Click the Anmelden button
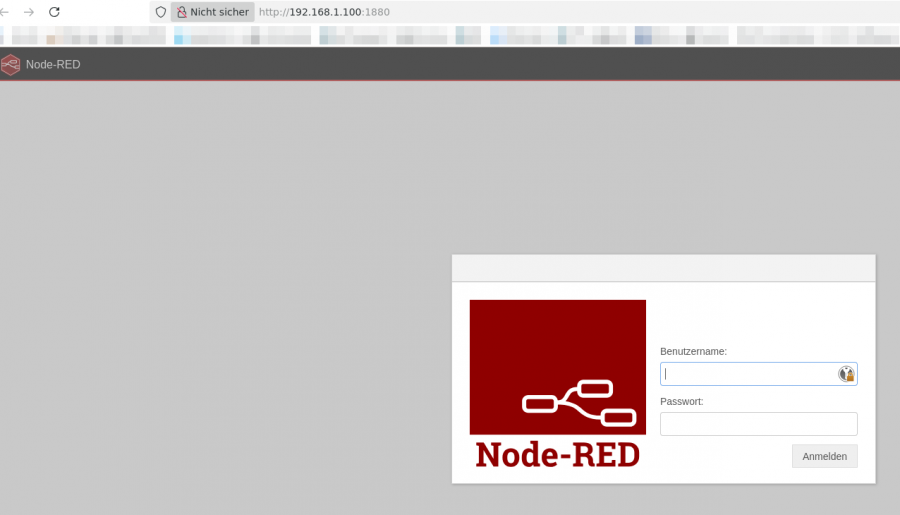Image resolution: width=900 pixels, height=515 pixels. 824,456
